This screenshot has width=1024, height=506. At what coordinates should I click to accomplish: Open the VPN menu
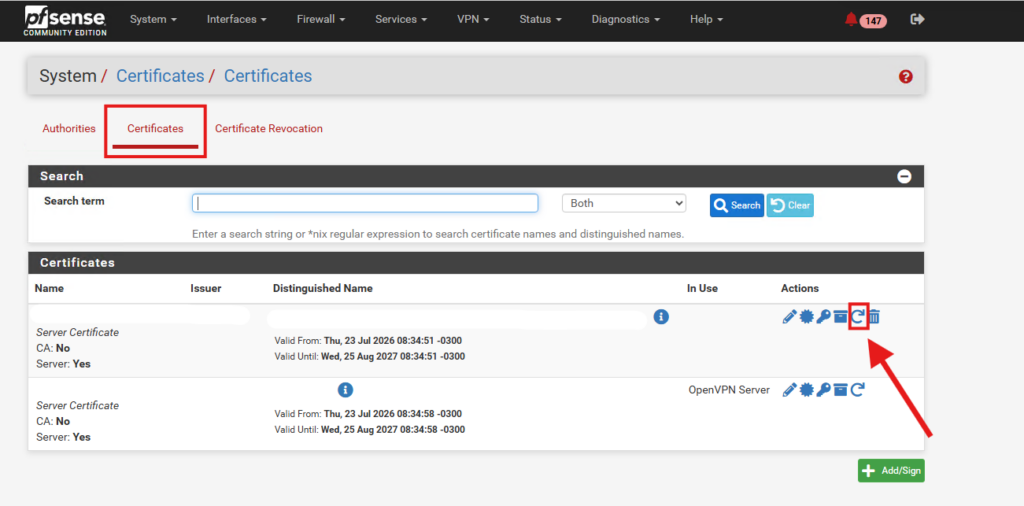(473, 20)
